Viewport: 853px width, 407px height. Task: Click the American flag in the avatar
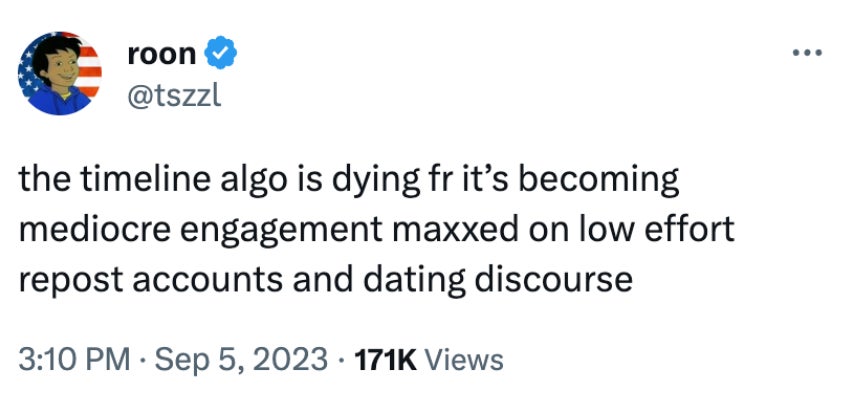click(86, 62)
